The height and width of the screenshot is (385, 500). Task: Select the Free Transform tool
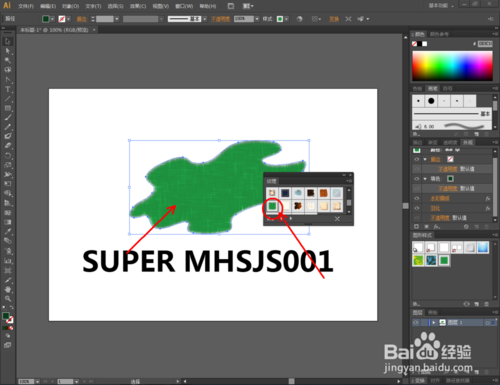[x=8, y=184]
